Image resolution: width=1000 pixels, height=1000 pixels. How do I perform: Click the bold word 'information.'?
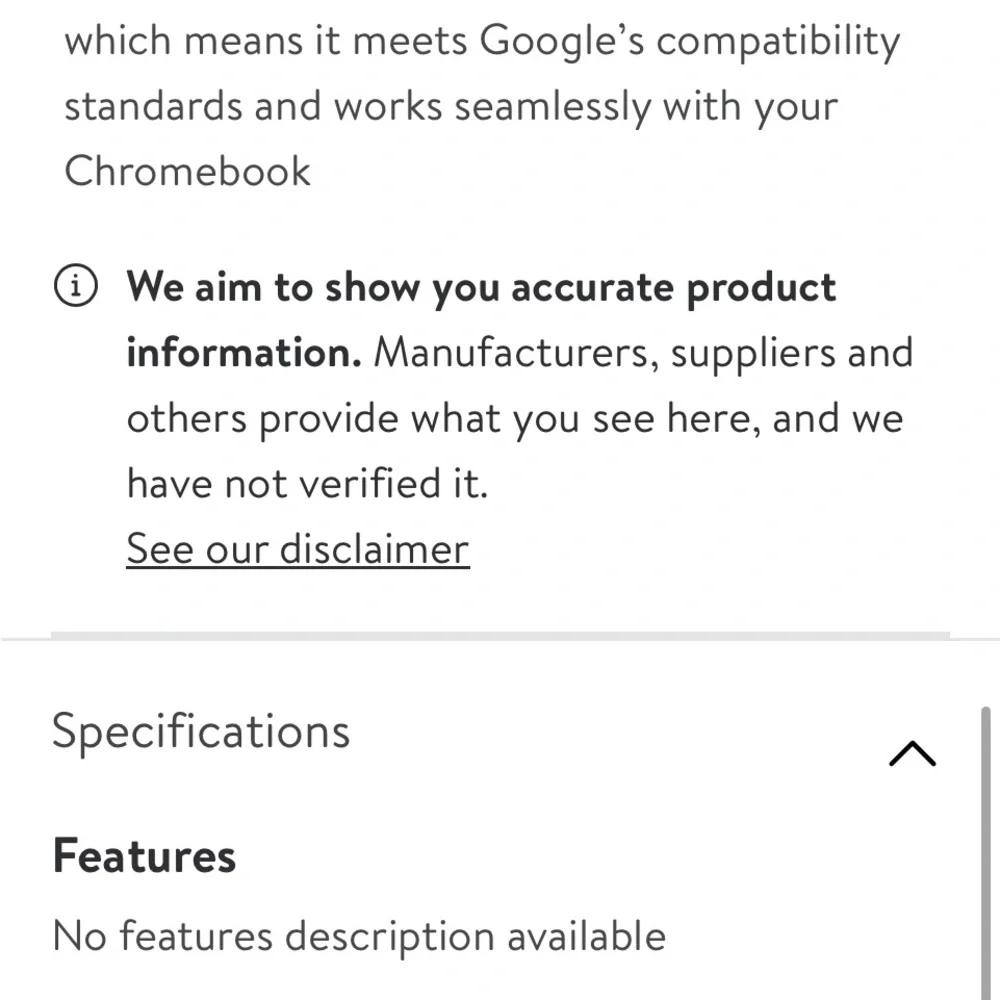244,353
